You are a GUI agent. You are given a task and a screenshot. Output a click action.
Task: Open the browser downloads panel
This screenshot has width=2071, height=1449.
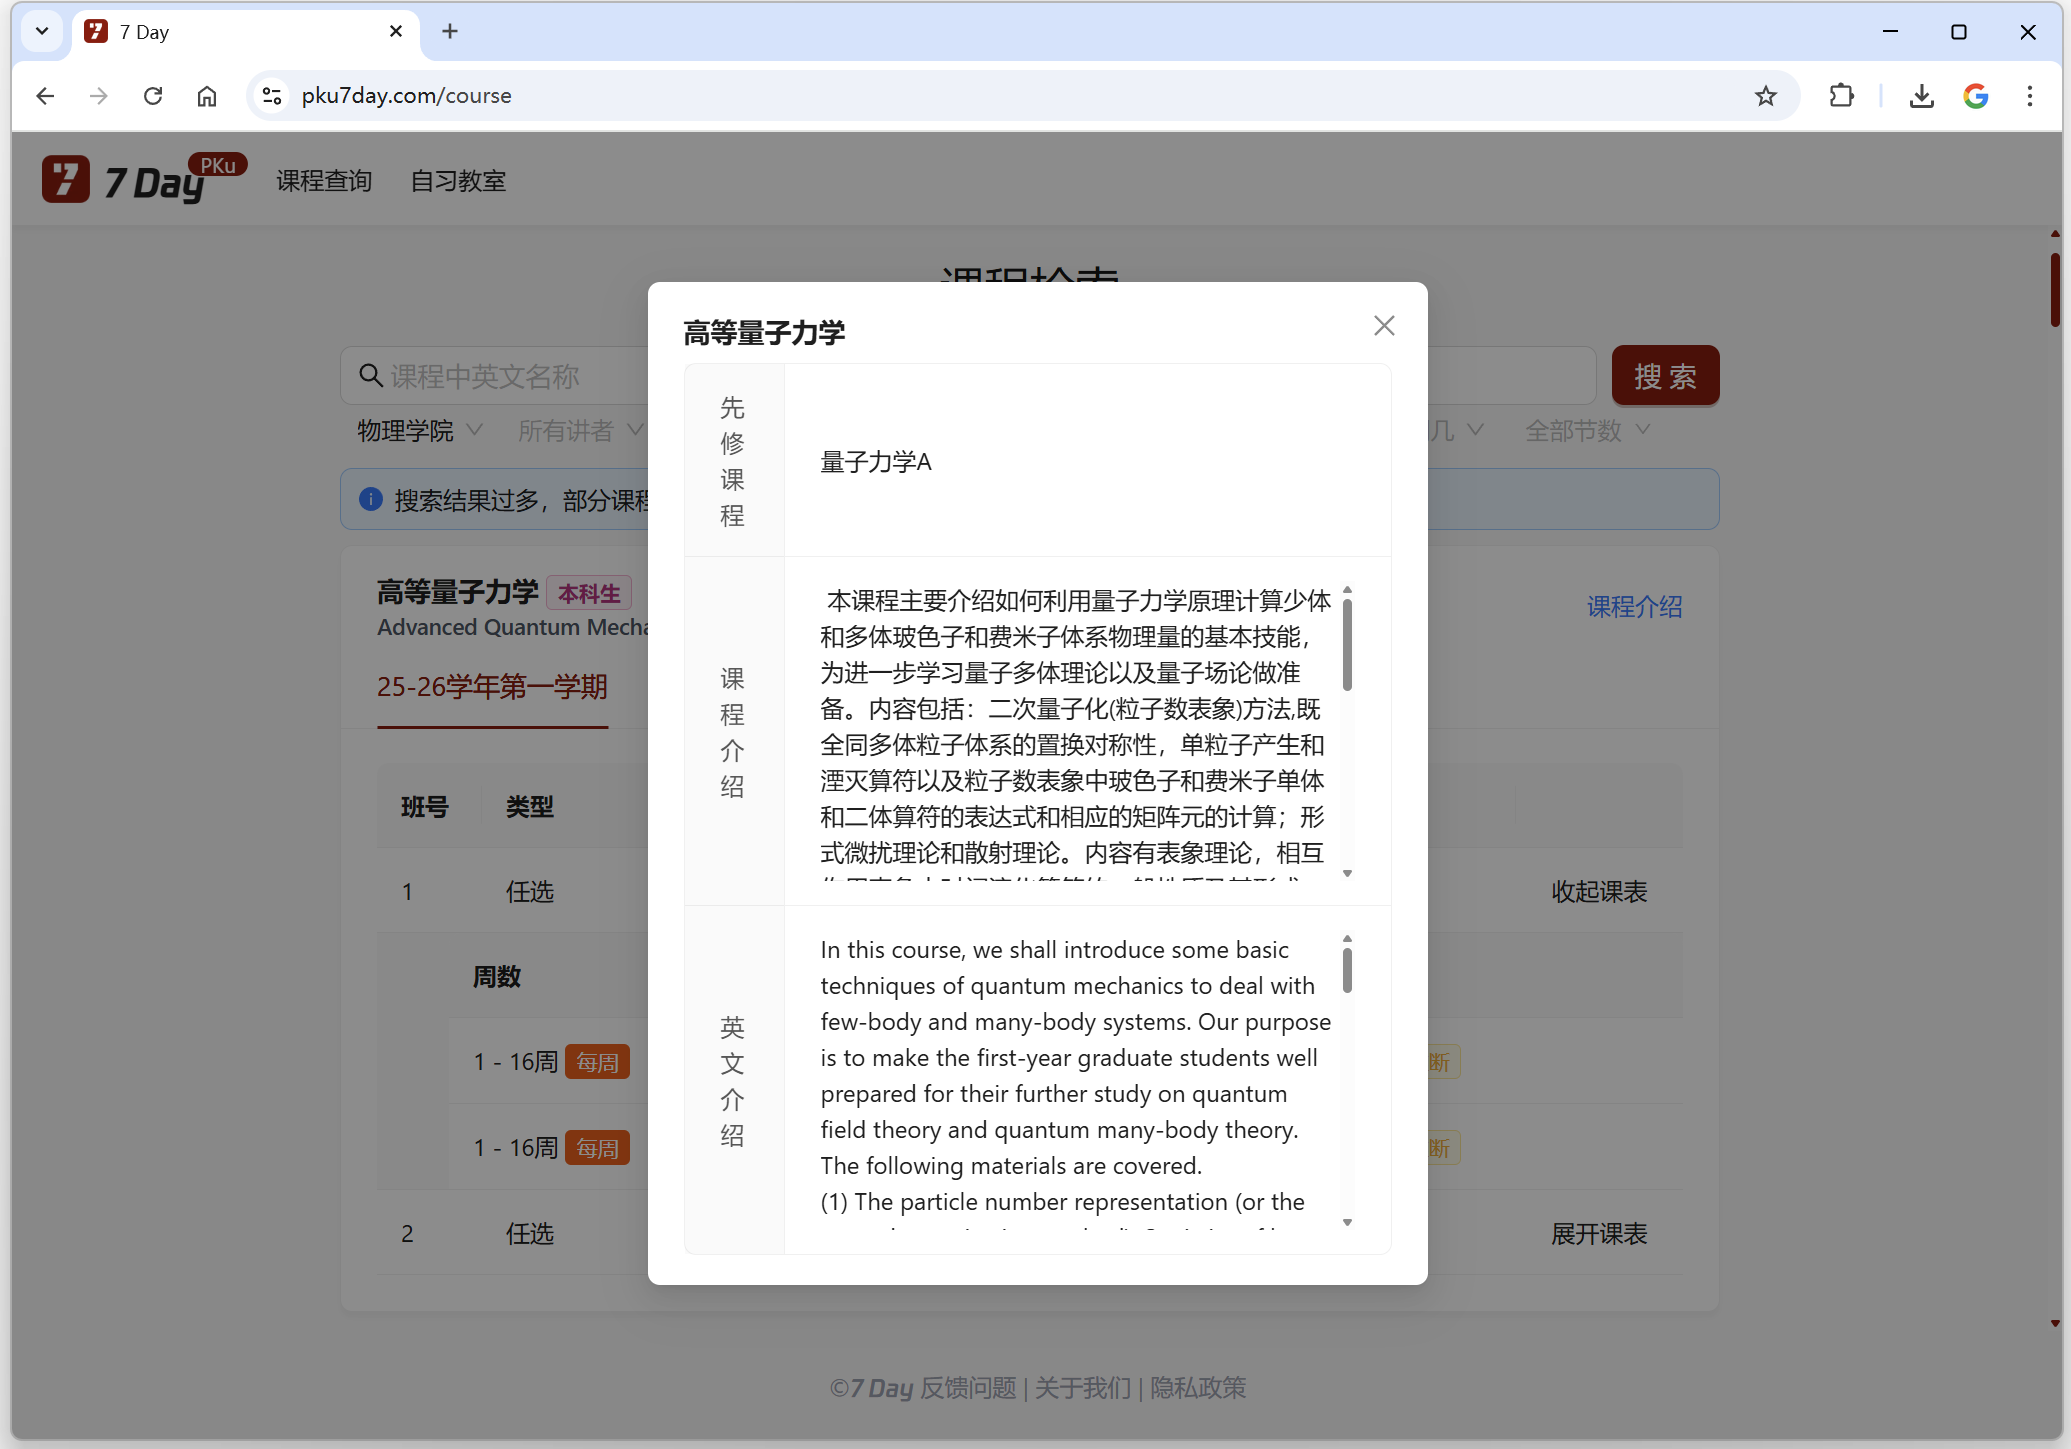coord(1921,95)
